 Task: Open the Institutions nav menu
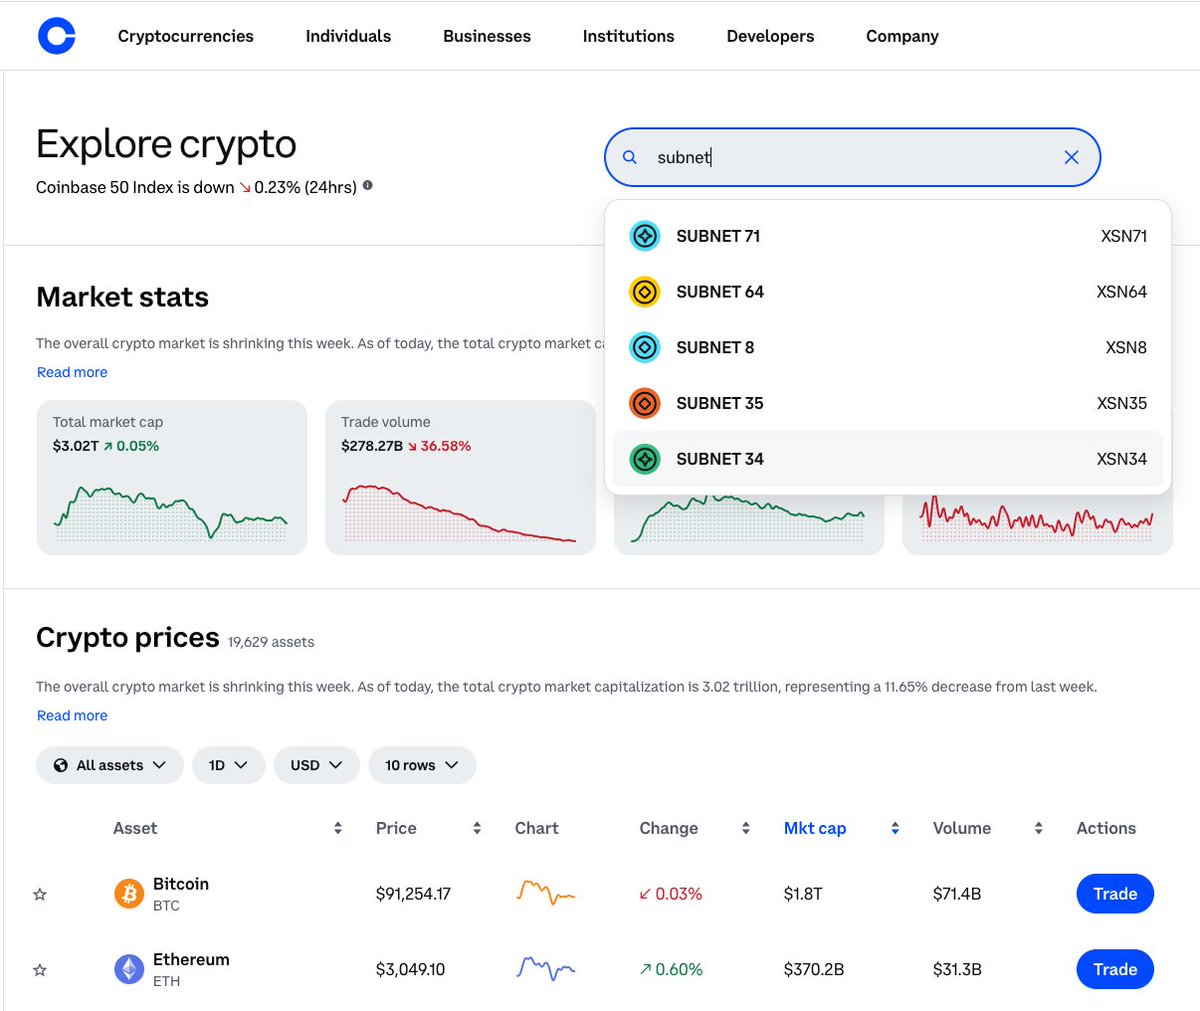[629, 36]
